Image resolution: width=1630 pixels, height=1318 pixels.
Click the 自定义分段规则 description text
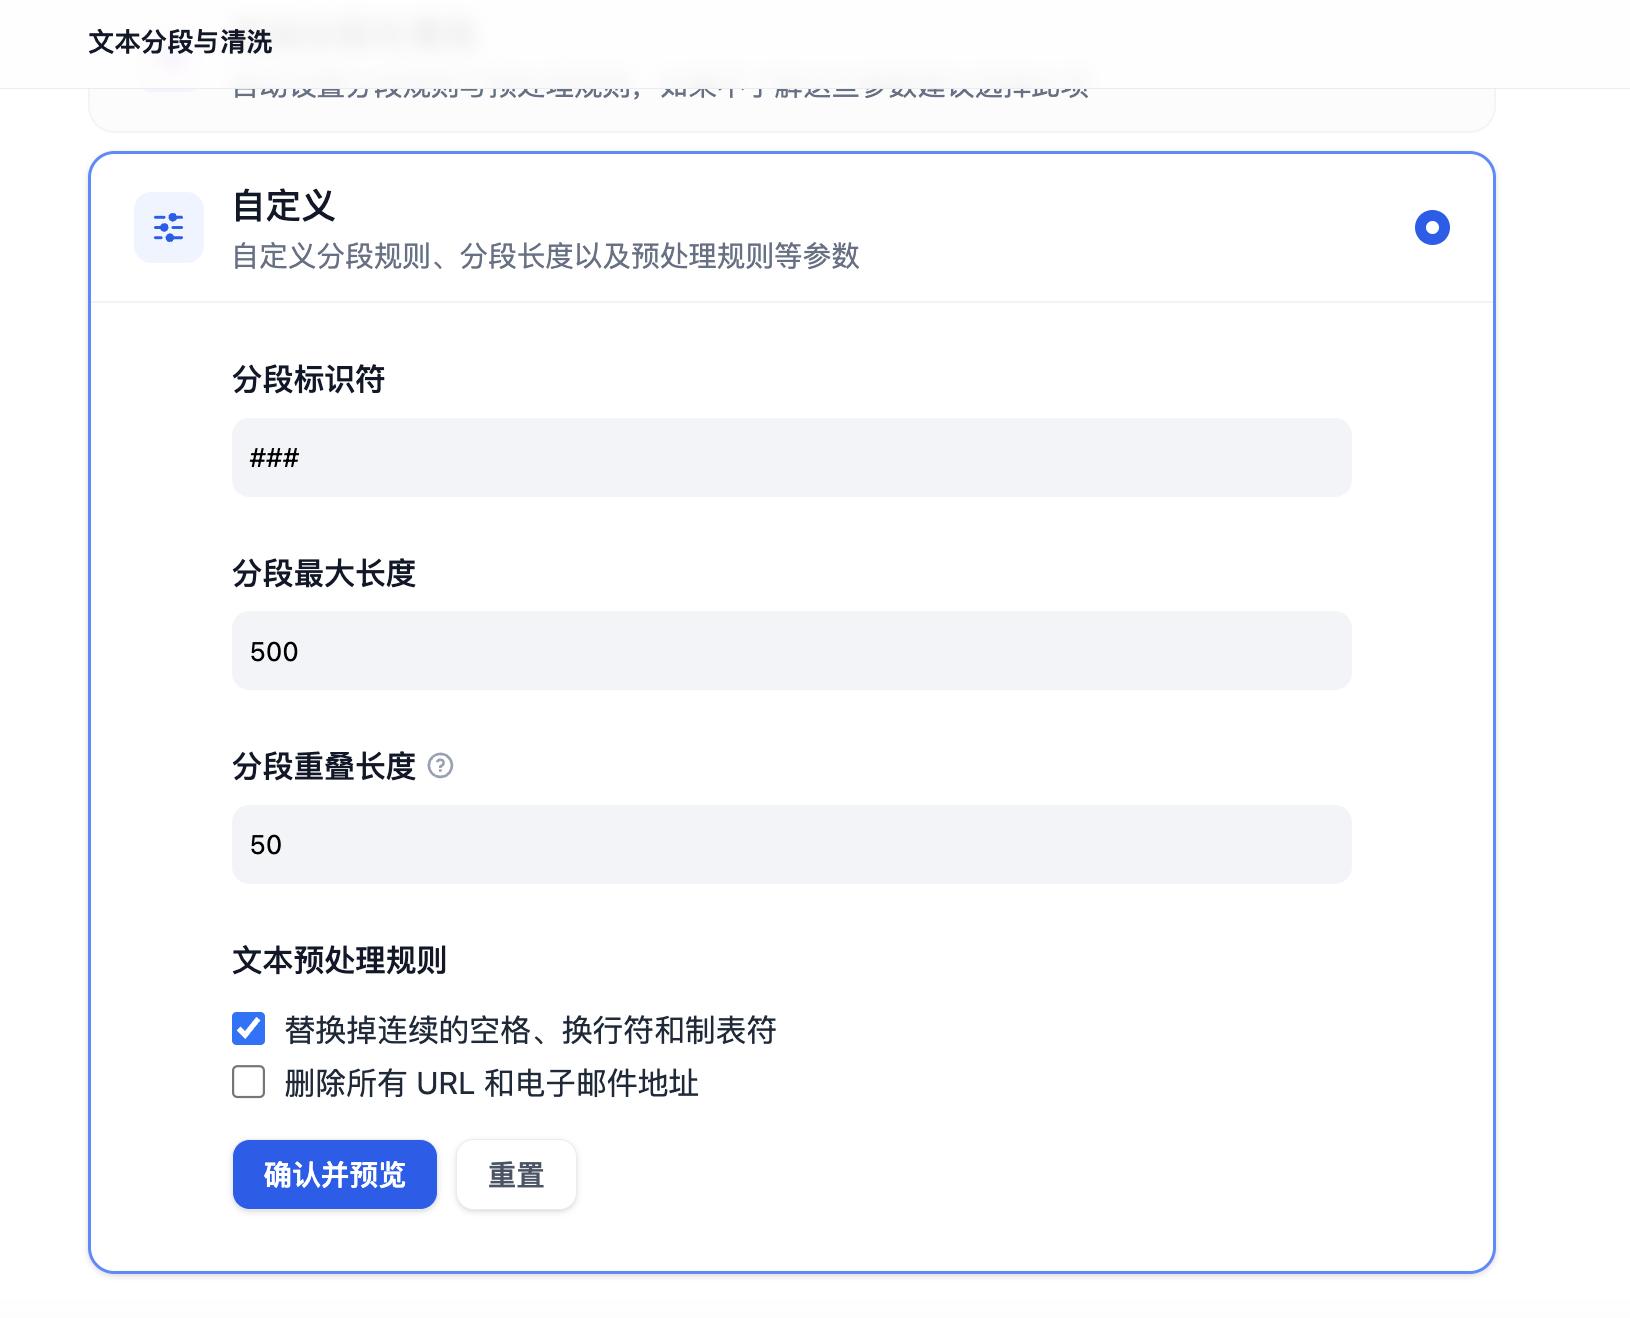tap(545, 257)
